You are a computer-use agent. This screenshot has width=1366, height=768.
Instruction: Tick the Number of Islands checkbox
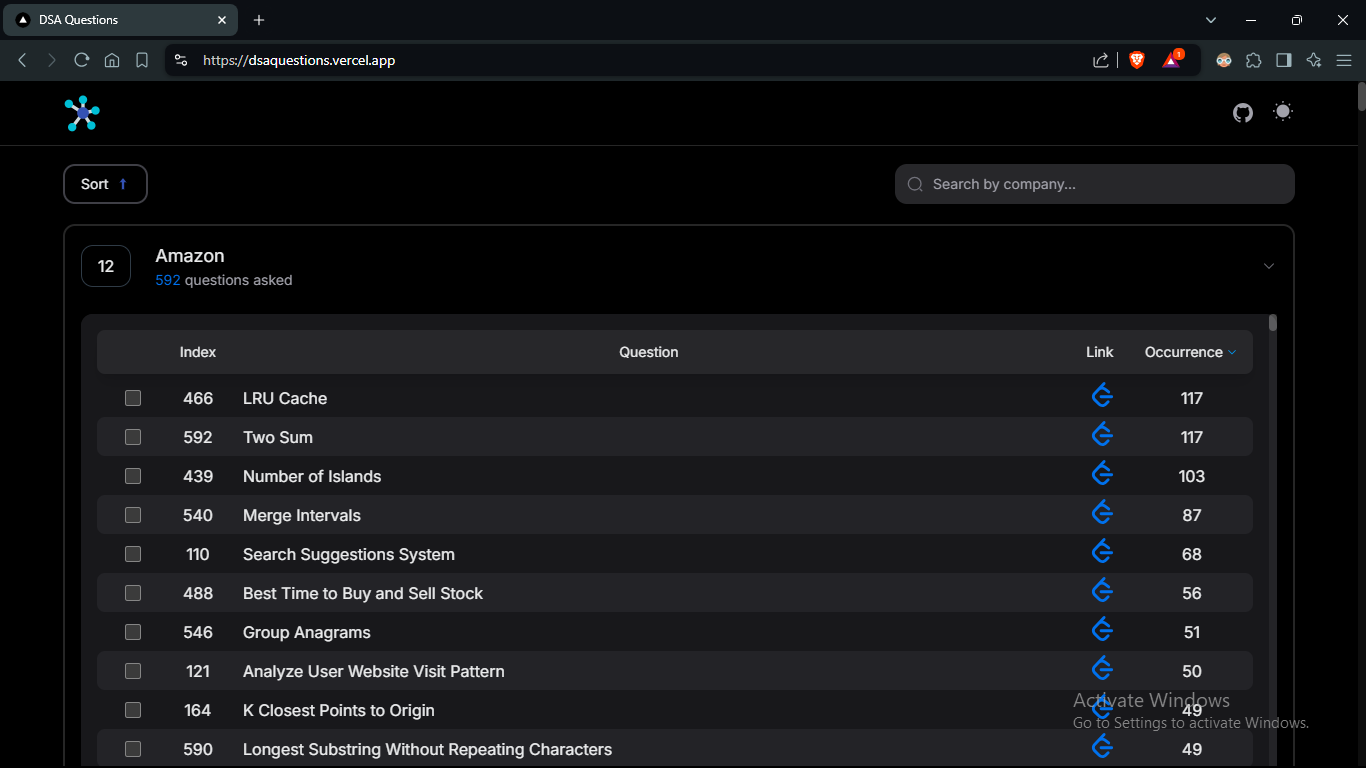133,476
